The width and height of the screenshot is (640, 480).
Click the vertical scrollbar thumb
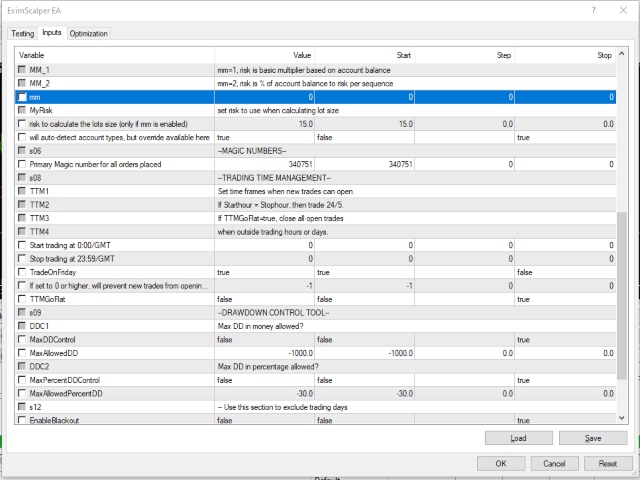click(622, 296)
